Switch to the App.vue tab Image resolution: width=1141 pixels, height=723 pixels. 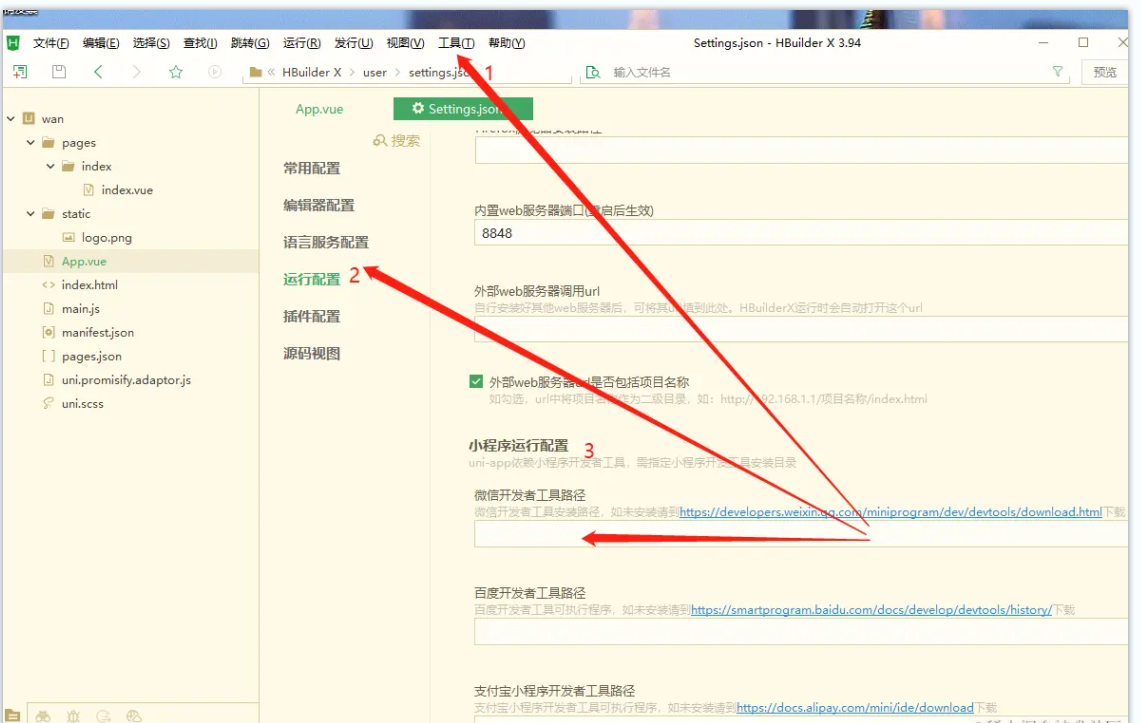point(320,108)
